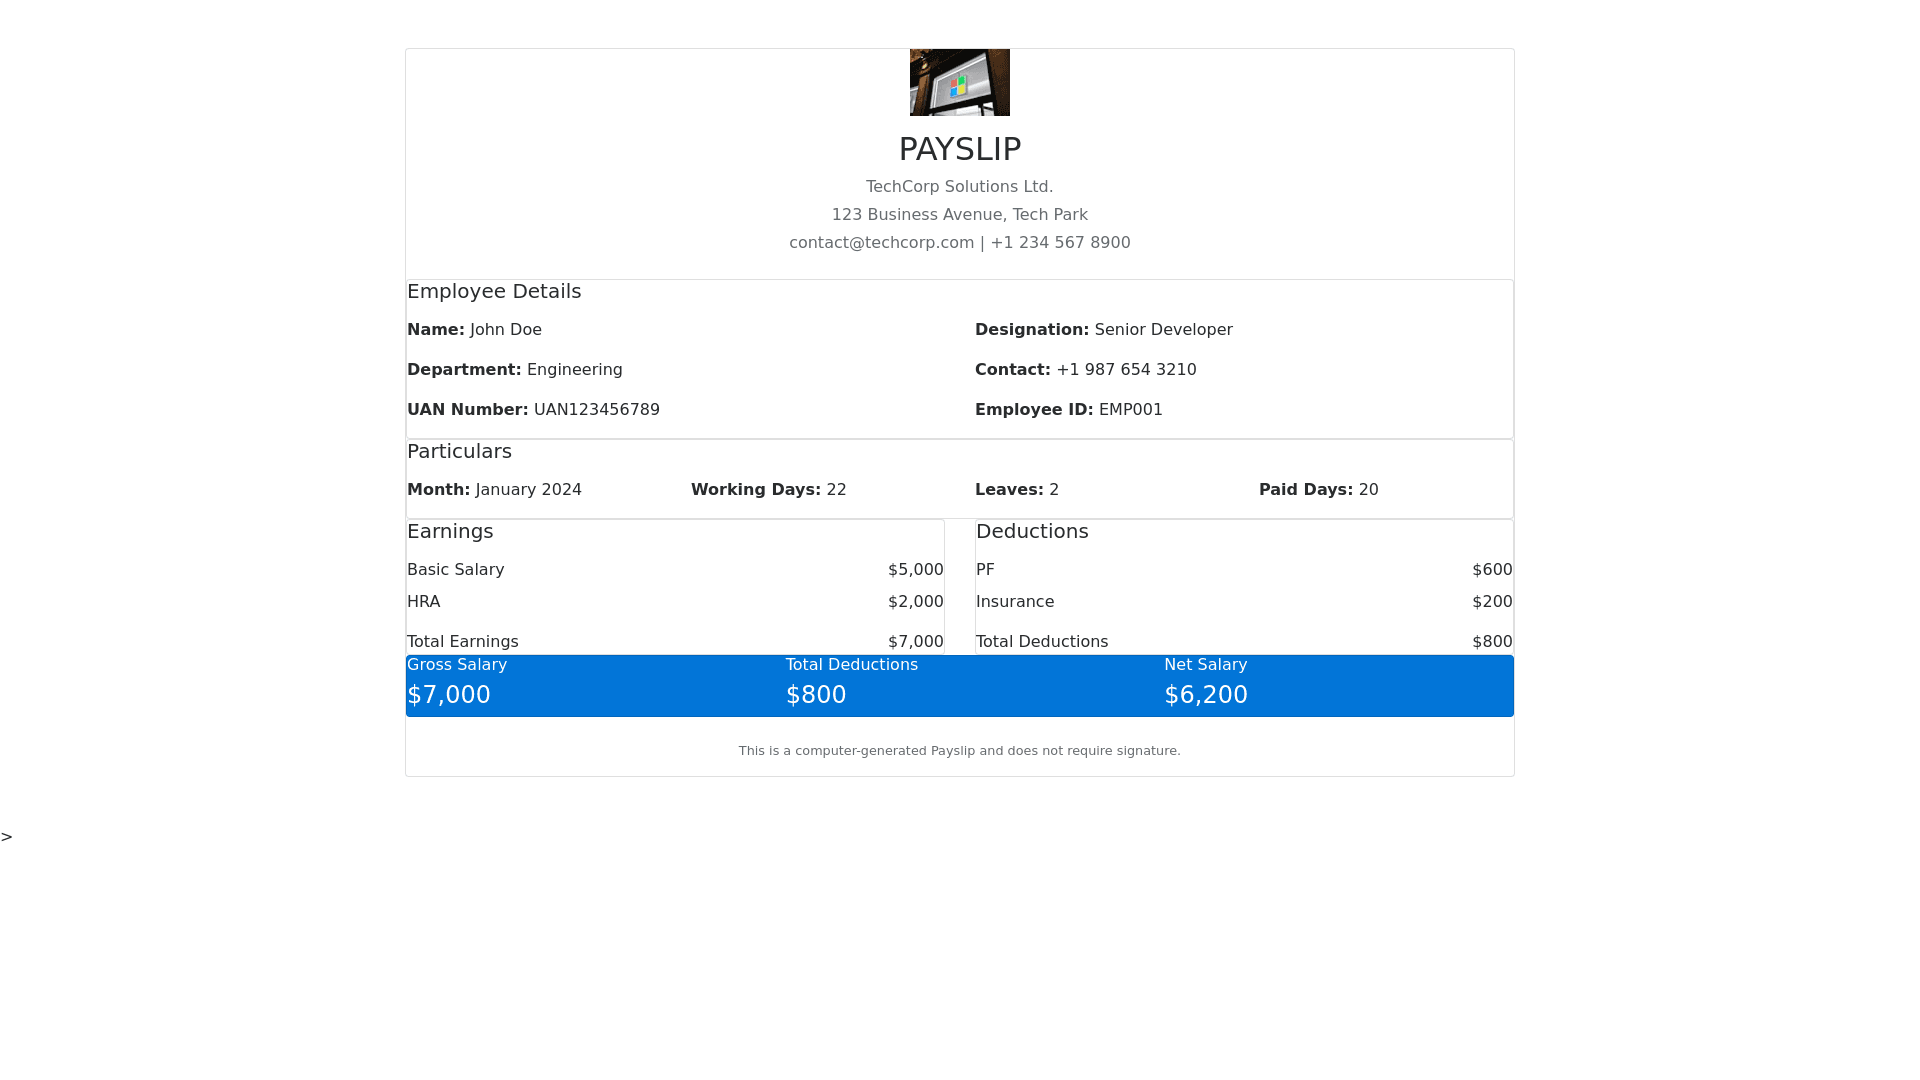Click the Net Salary $6,200 amount
Screen dimensions: 1920x1080
coord(1206,695)
